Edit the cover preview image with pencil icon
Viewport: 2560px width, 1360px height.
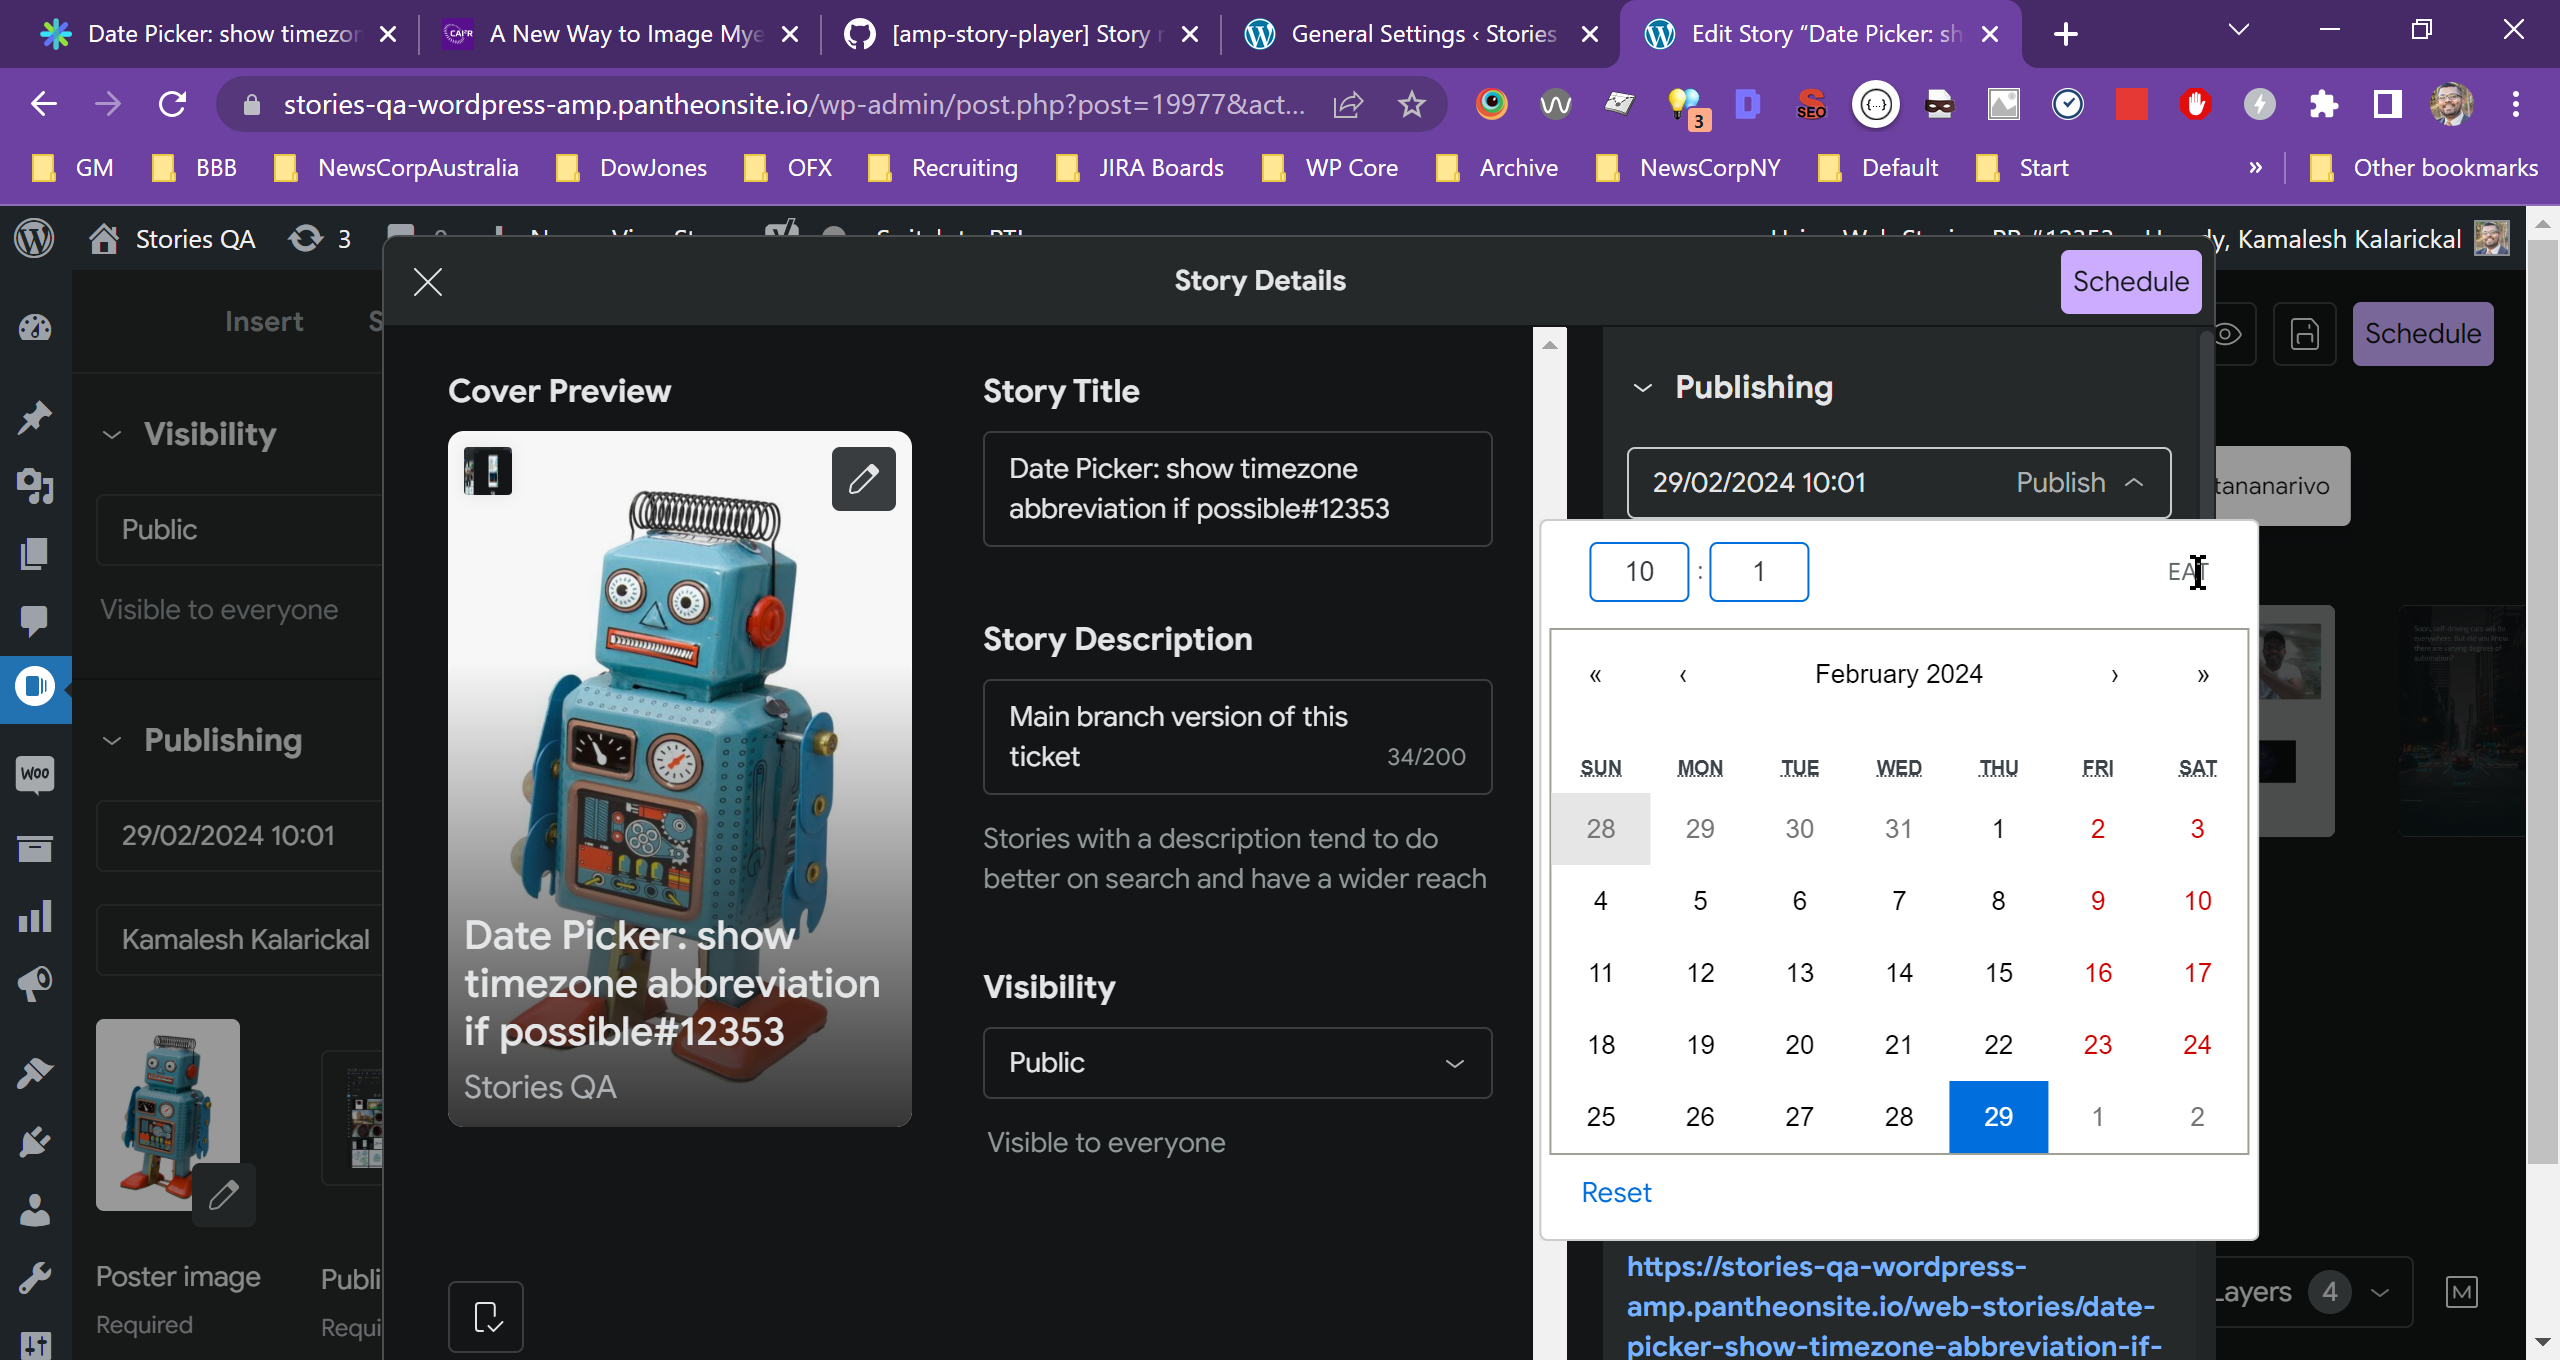864,479
